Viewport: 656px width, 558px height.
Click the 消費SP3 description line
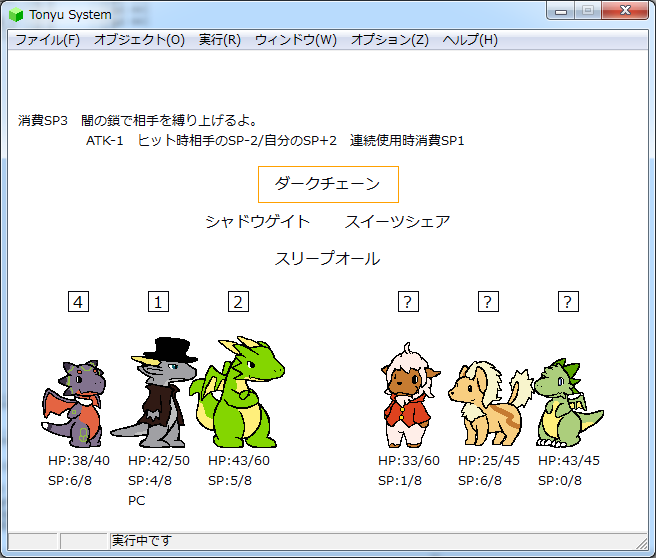pyautogui.click(x=137, y=120)
